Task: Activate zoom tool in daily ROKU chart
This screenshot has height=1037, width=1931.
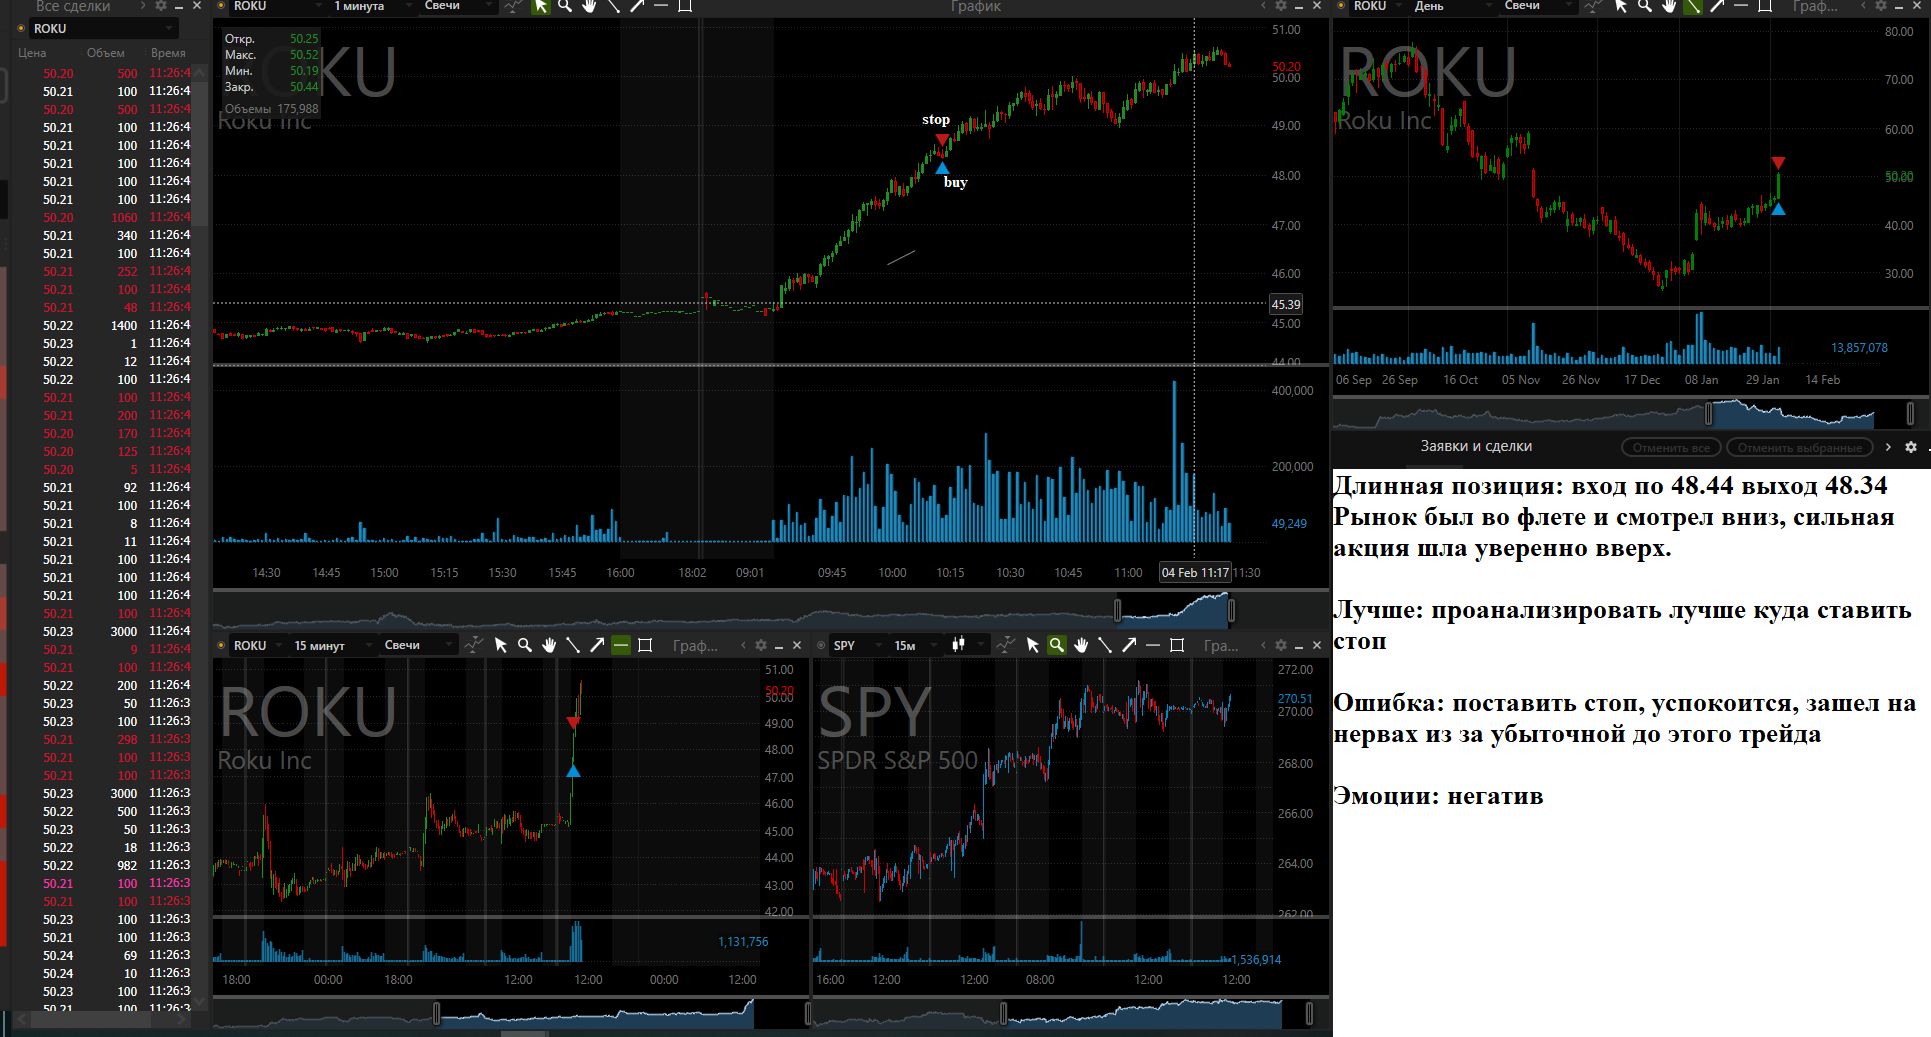Action: (x=1645, y=6)
